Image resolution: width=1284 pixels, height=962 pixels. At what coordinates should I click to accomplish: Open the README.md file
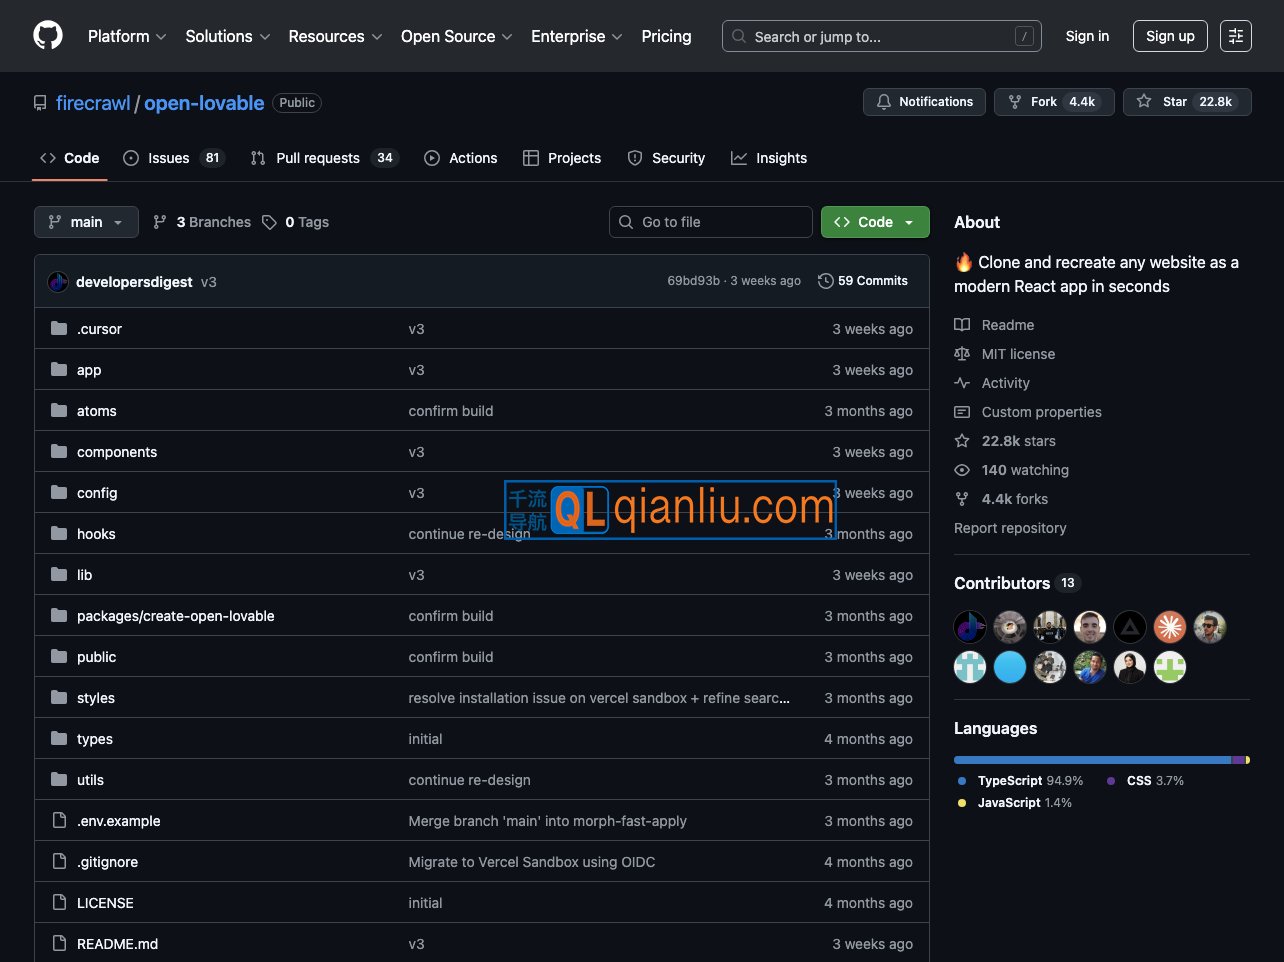pyautogui.click(x=117, y=944)
